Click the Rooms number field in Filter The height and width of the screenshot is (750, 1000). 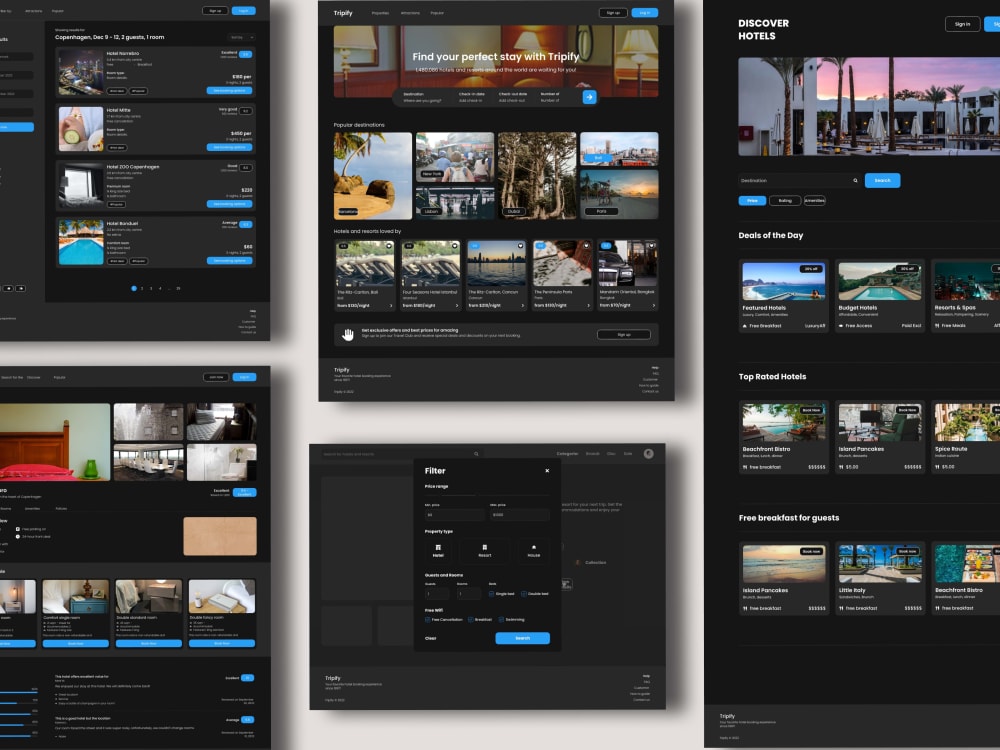(x=469, y=594)
